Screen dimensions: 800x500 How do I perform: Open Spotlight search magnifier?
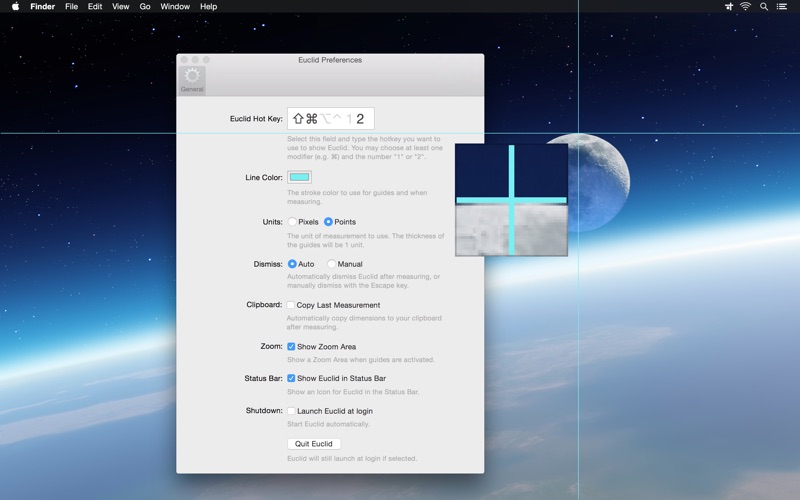pos(764,7)
